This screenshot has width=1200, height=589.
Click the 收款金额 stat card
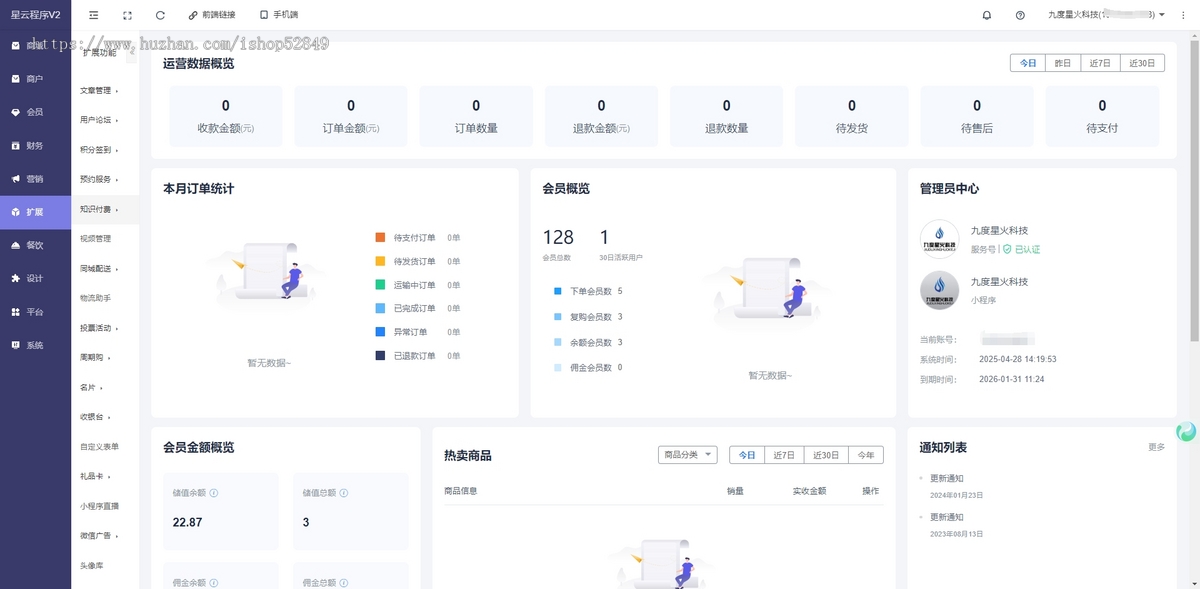click(x=226, y=116)
